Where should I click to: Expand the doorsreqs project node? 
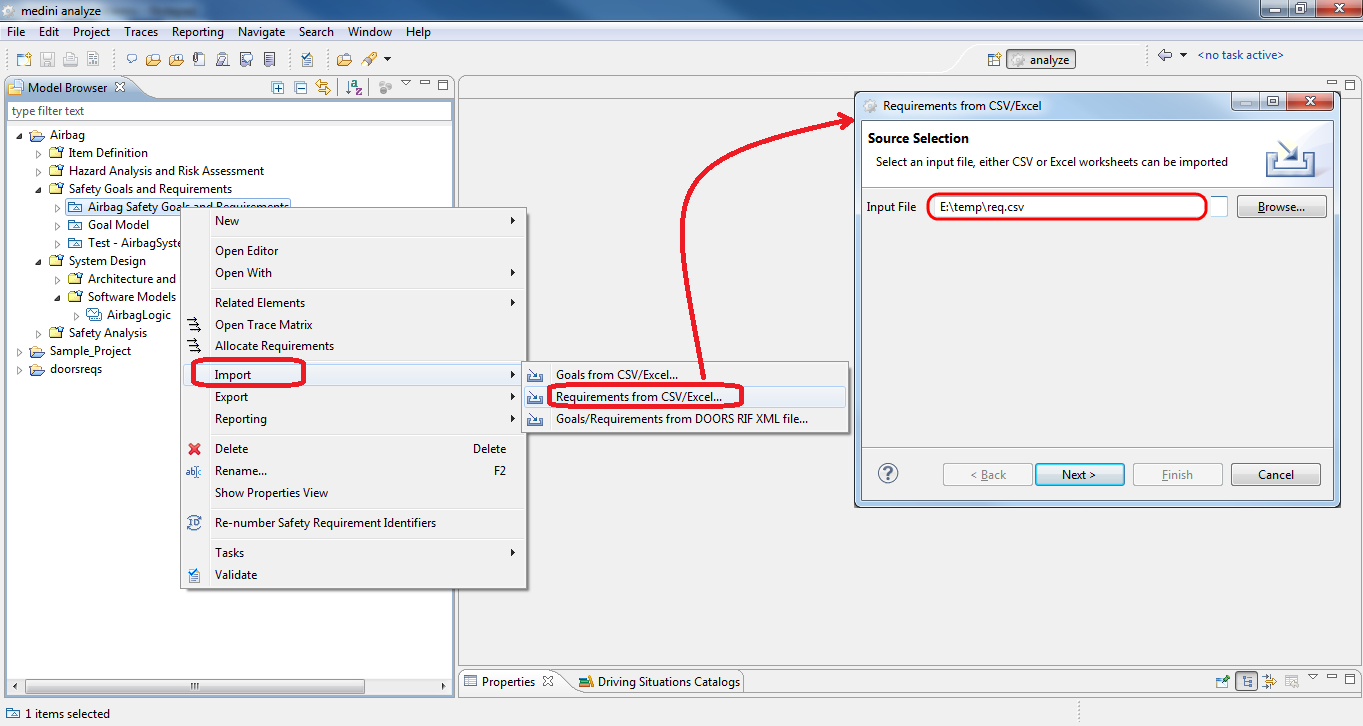coord(20,369)
